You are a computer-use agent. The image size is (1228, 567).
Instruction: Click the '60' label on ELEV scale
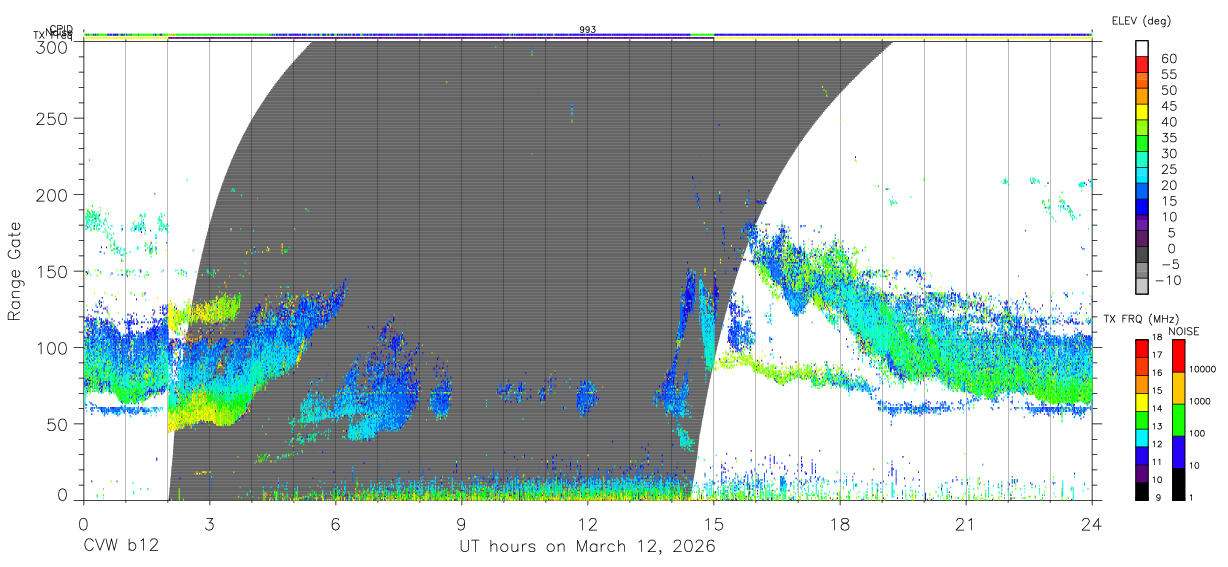(1168, 59)
